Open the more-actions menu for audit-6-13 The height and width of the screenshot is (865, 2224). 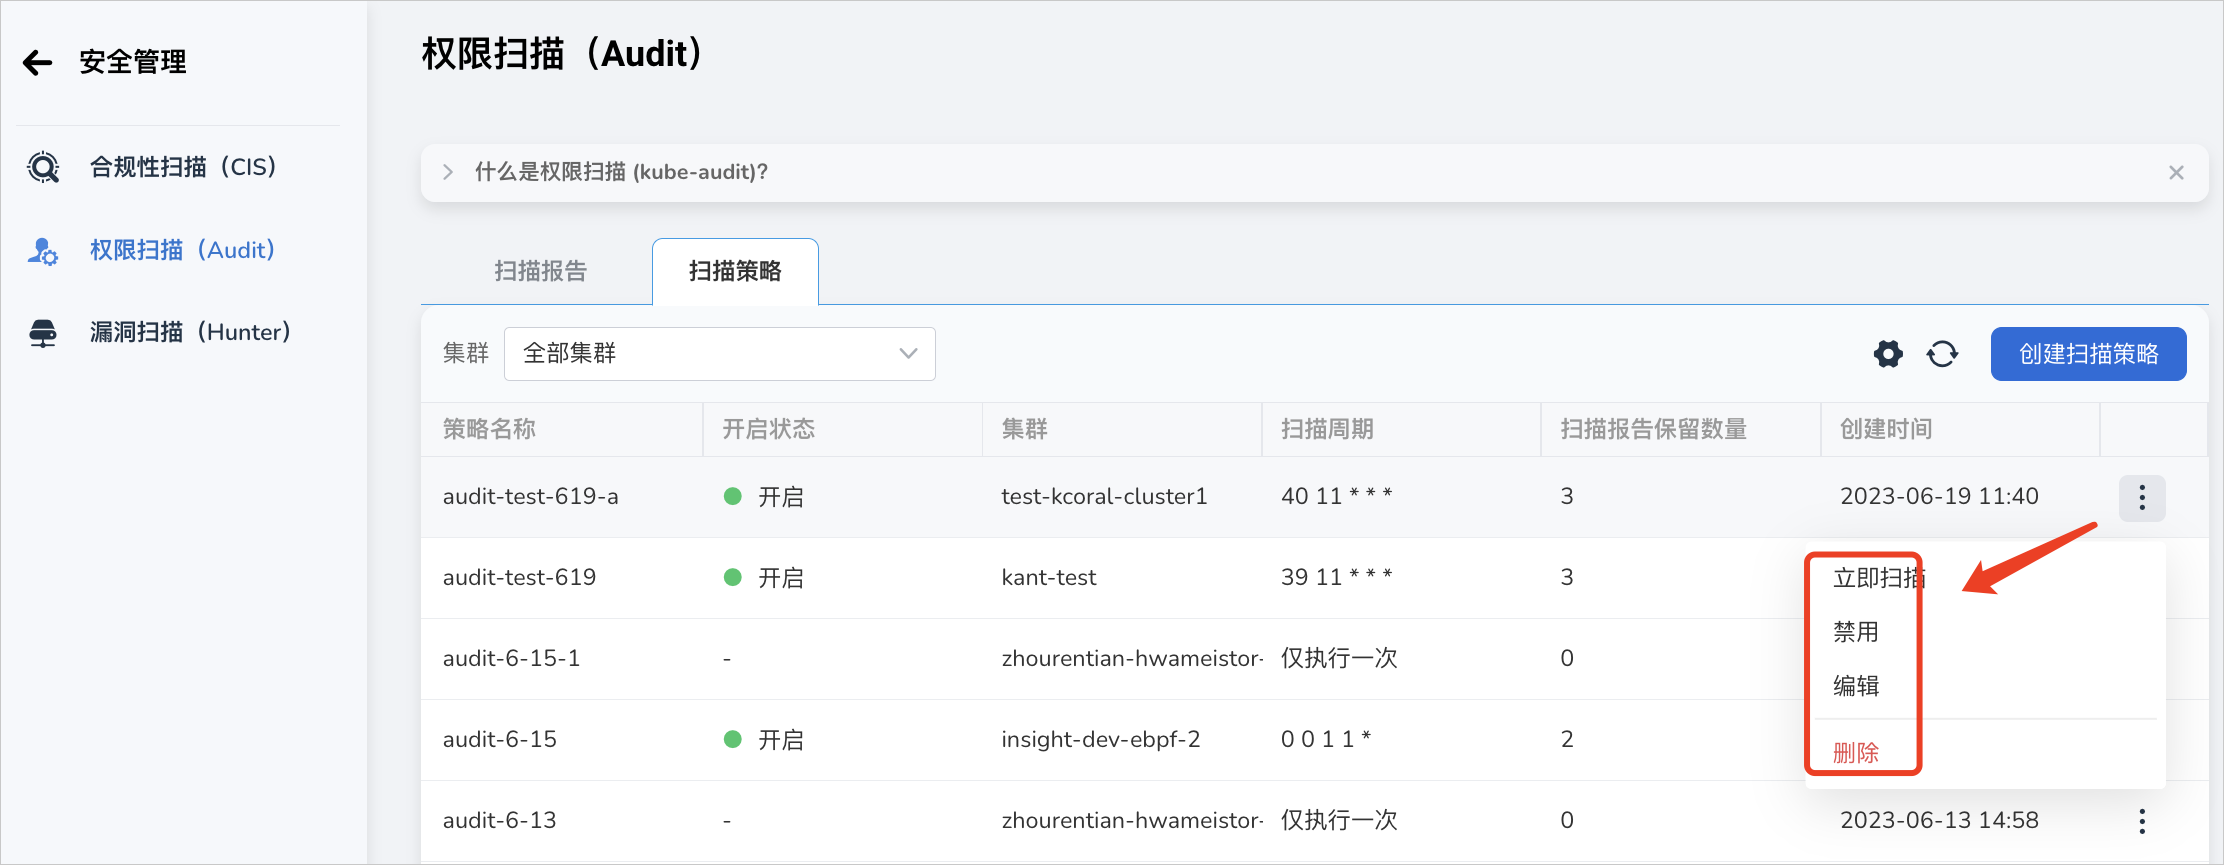tap(2142, 821)
